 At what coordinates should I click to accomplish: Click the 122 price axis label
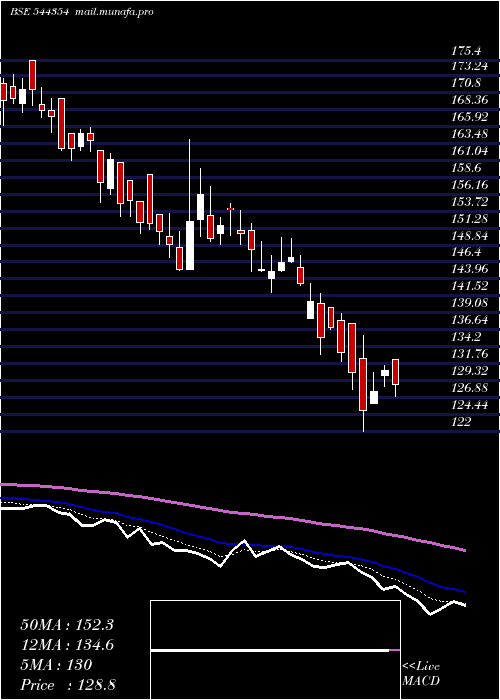tap(462, 421)
